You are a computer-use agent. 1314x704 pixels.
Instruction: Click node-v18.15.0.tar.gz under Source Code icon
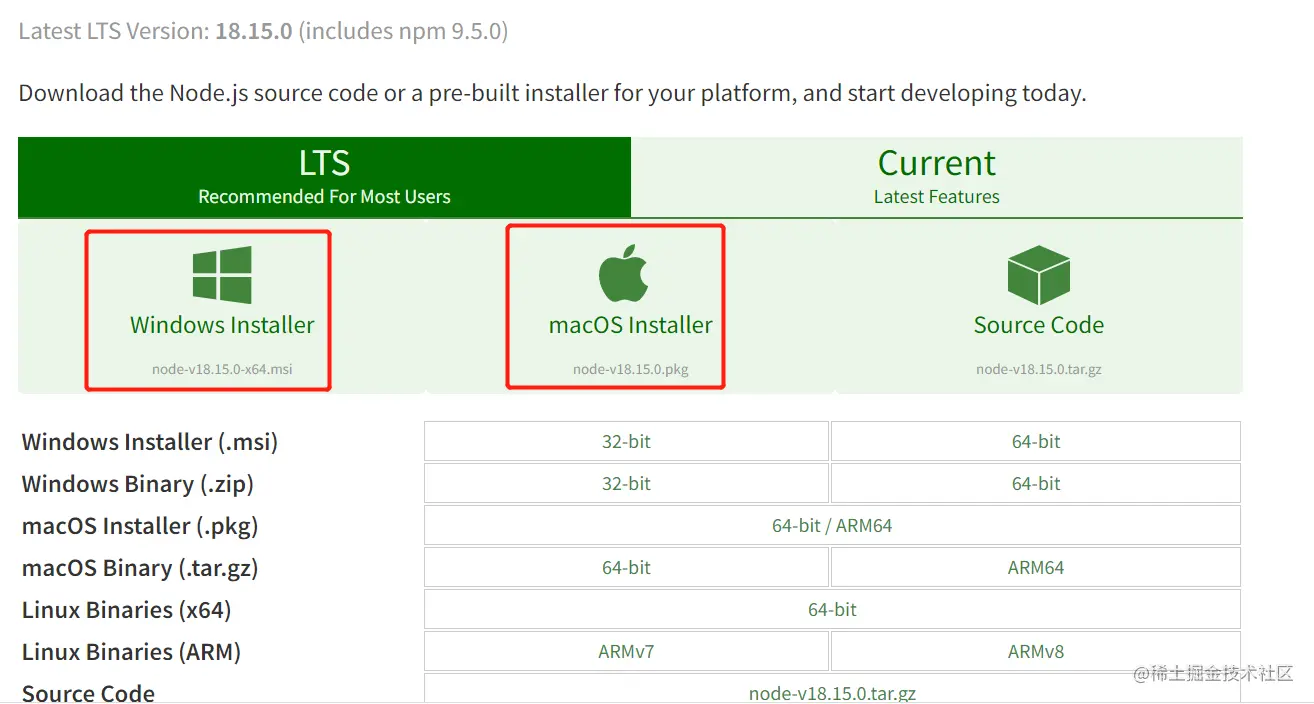(1039, 369)
